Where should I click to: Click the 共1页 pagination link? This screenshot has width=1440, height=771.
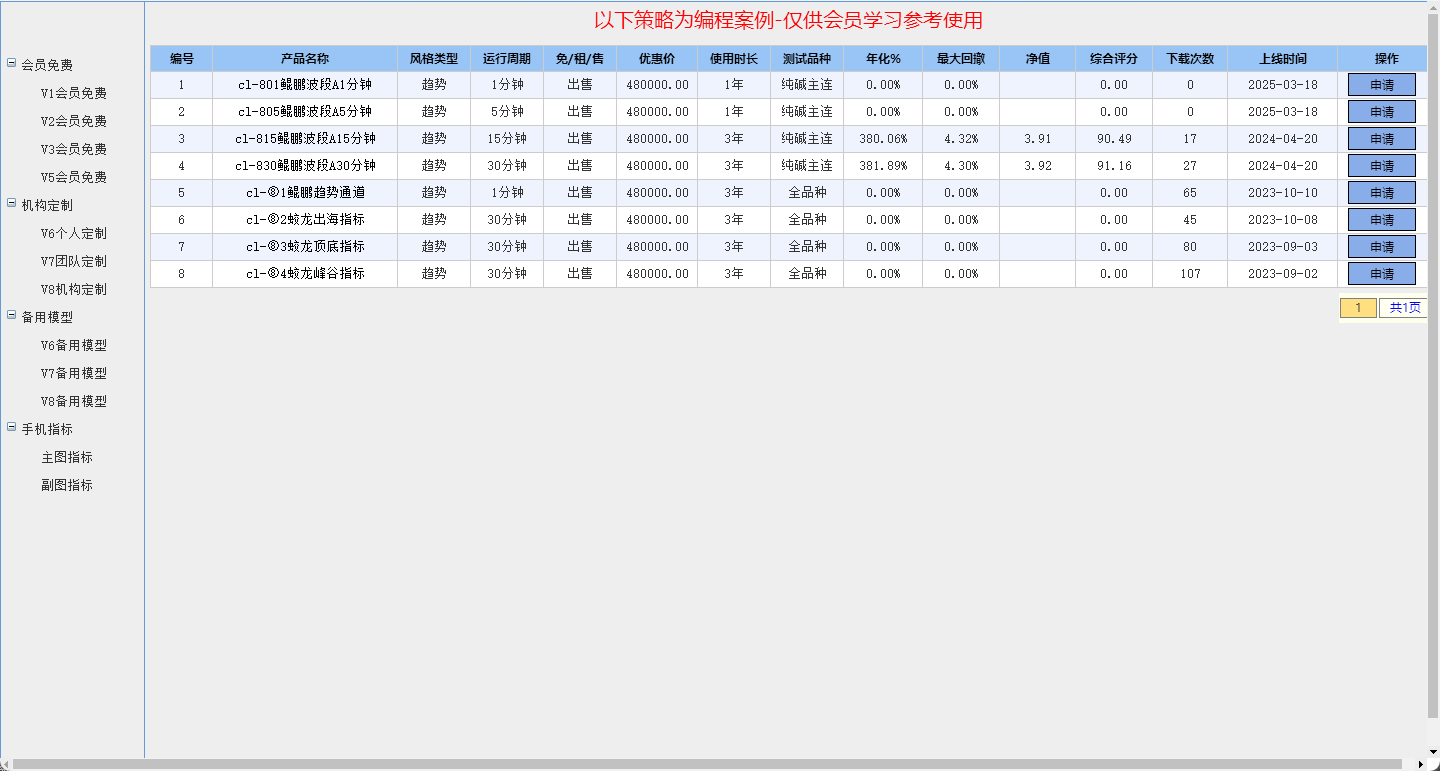click(1404, 308)
